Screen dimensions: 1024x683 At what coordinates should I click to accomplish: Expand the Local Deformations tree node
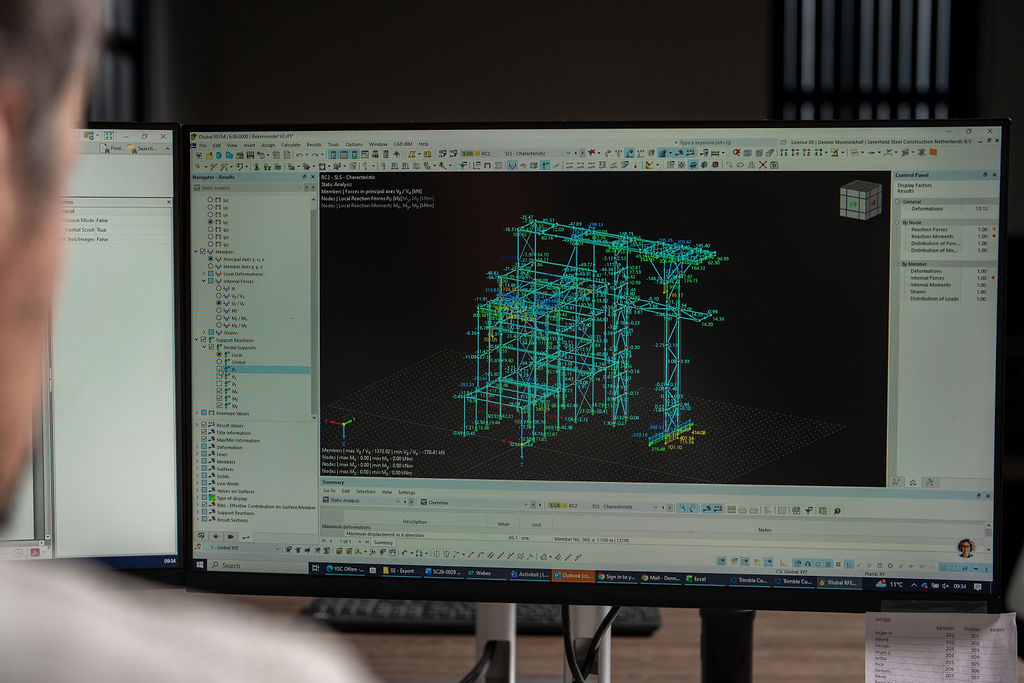(203, 274)
